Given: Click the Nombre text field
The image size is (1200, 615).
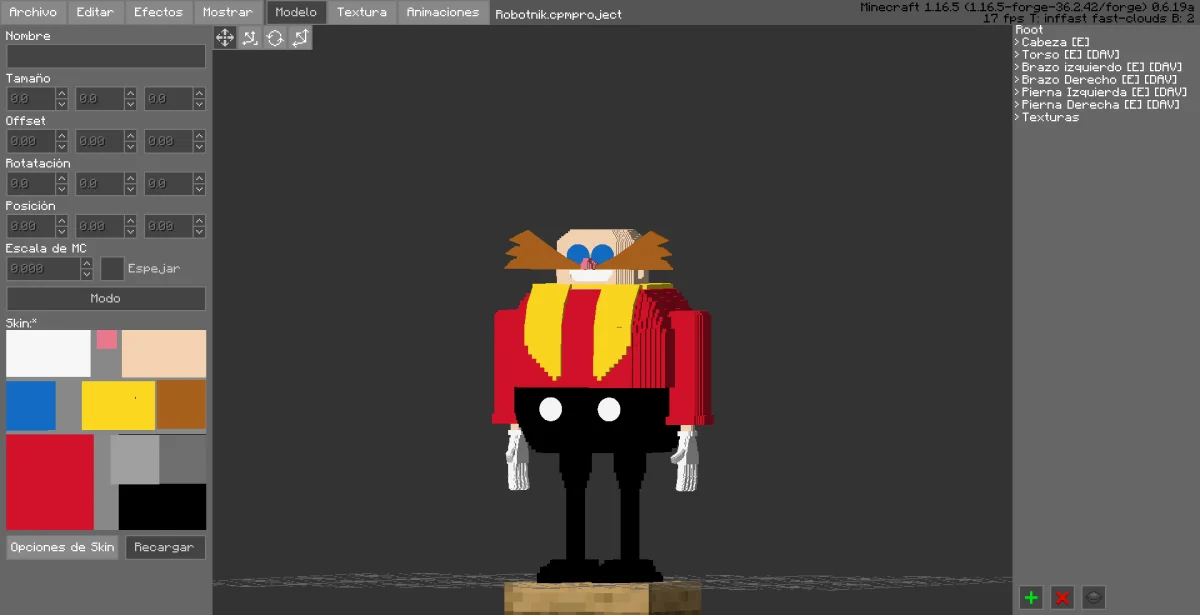Looking at the screenshot, I should [x=106, y=56].
